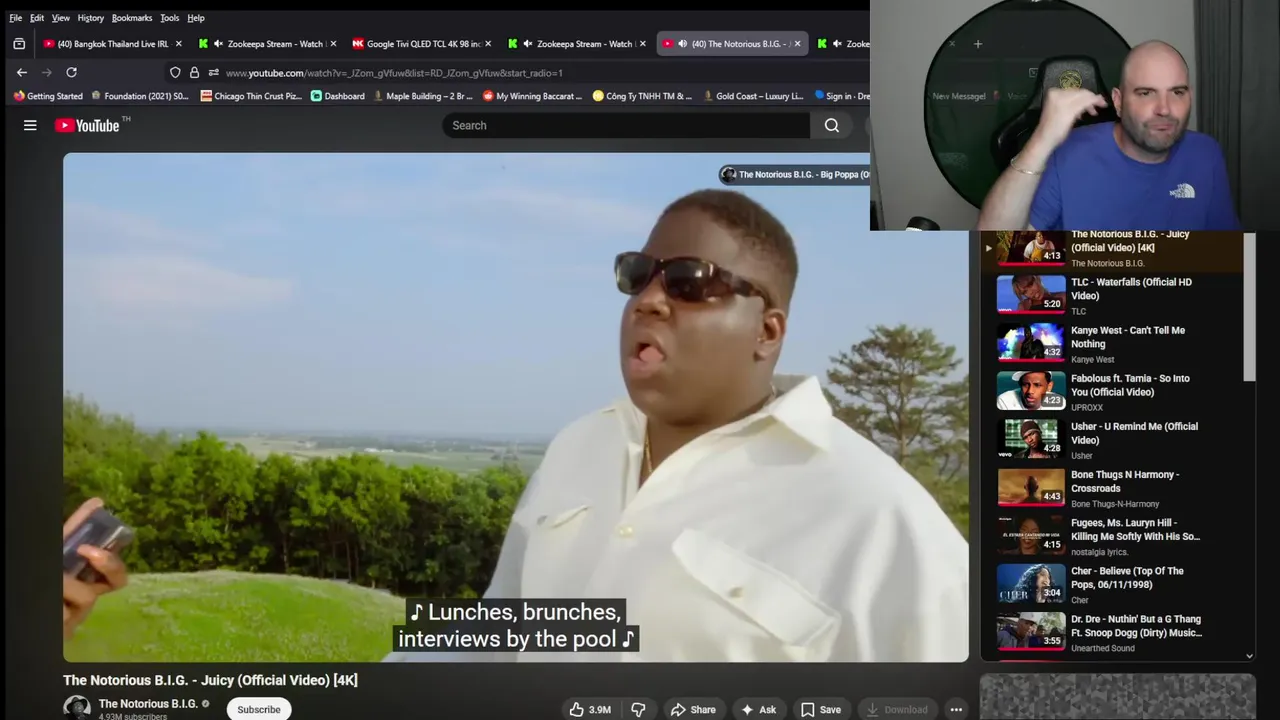This screenshot has width=1280, height=720.
Task: Open the Maple Building bookmark
Action: pos(422,96)
